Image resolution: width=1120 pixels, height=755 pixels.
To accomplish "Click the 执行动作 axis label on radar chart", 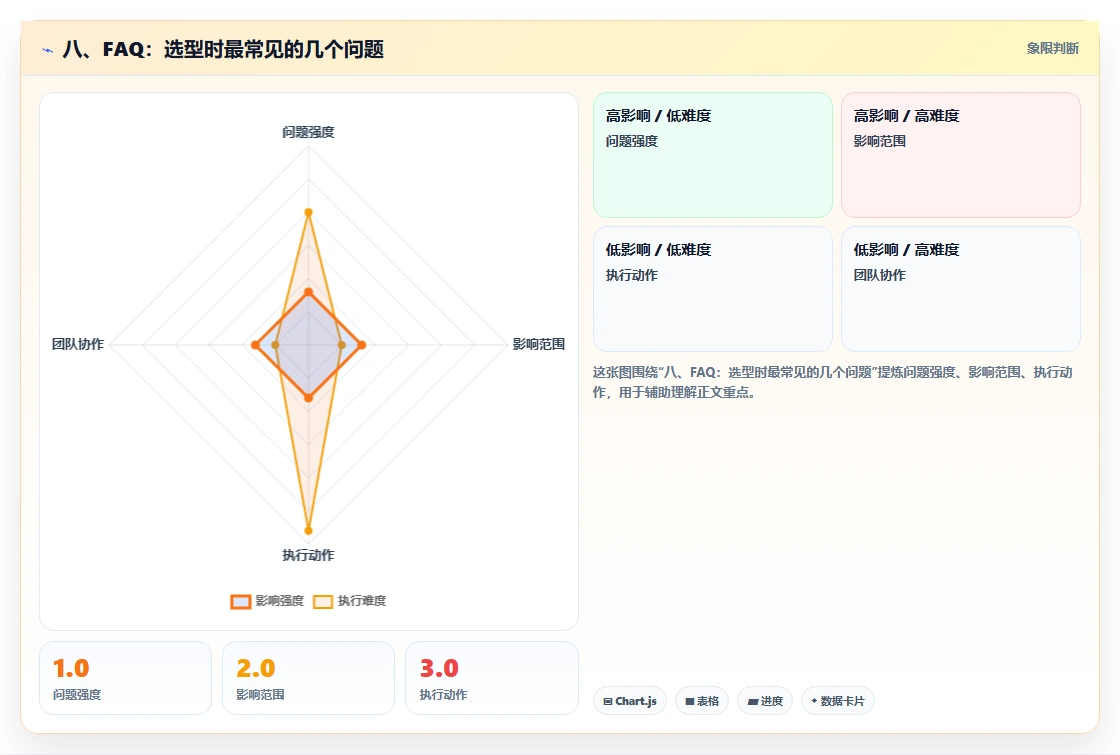I will pos(309,555).
